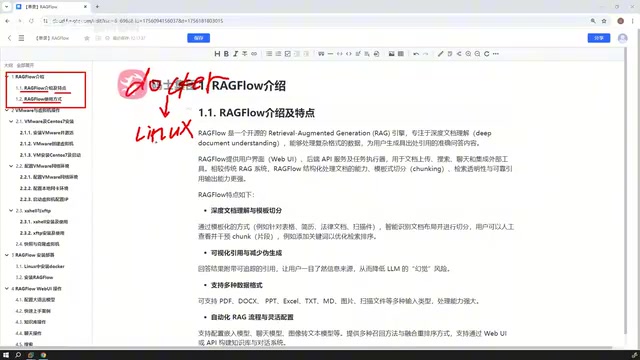This screenshot has width=640, height=360.
Task: Collapse outline section 2 VMware
Action: [x=7, y=110]
